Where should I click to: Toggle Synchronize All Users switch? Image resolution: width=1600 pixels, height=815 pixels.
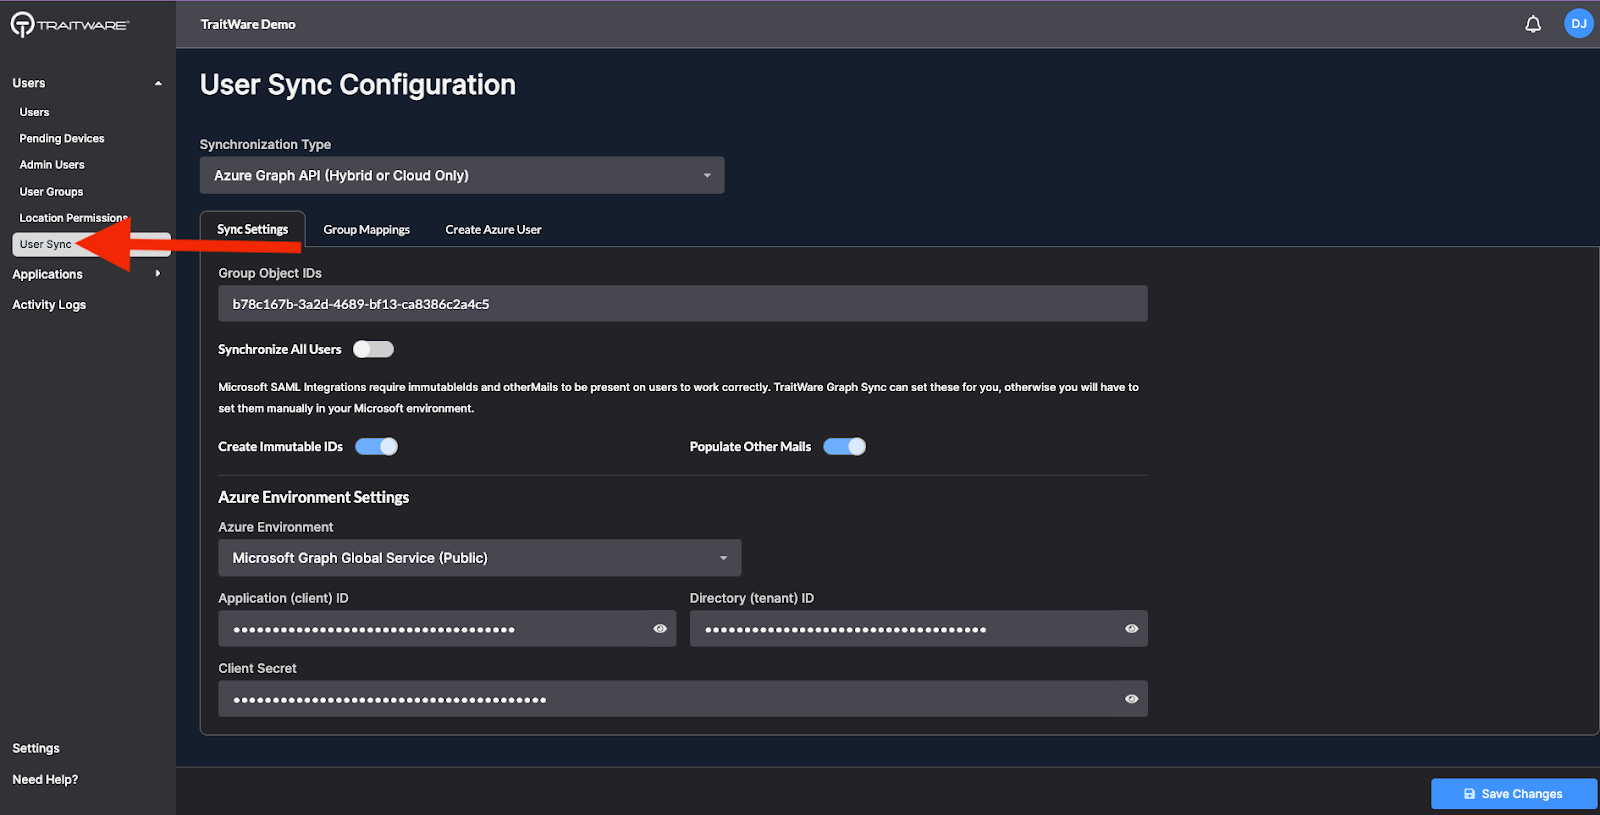(x=373, y=349)
